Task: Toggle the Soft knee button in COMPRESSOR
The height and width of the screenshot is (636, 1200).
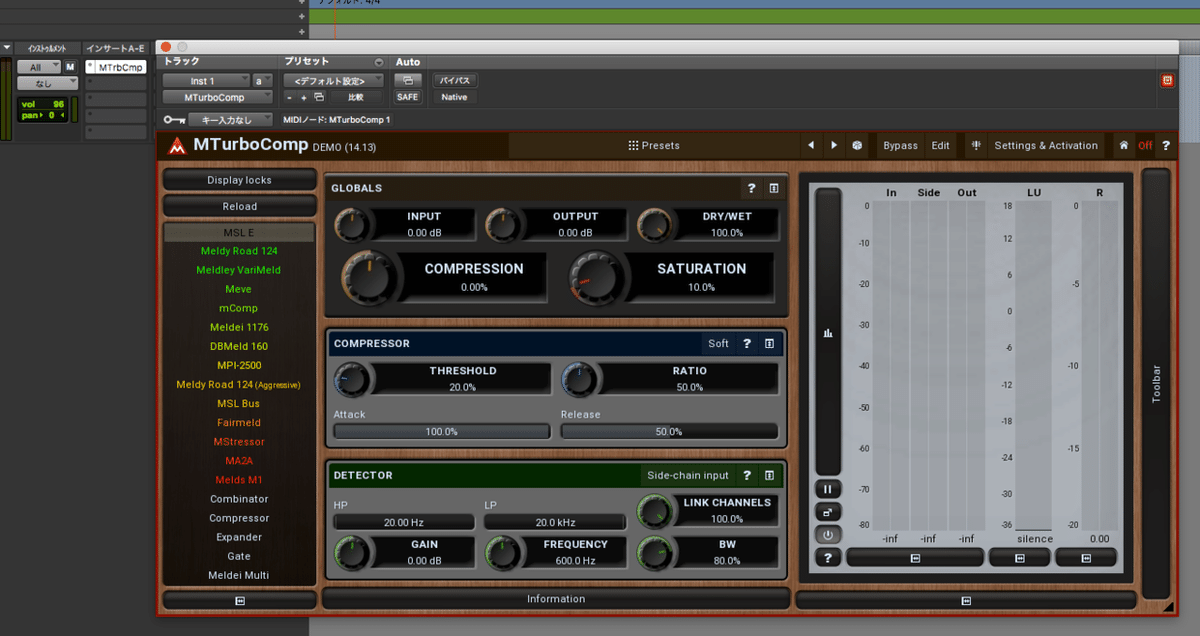Action: click(718, 343)
